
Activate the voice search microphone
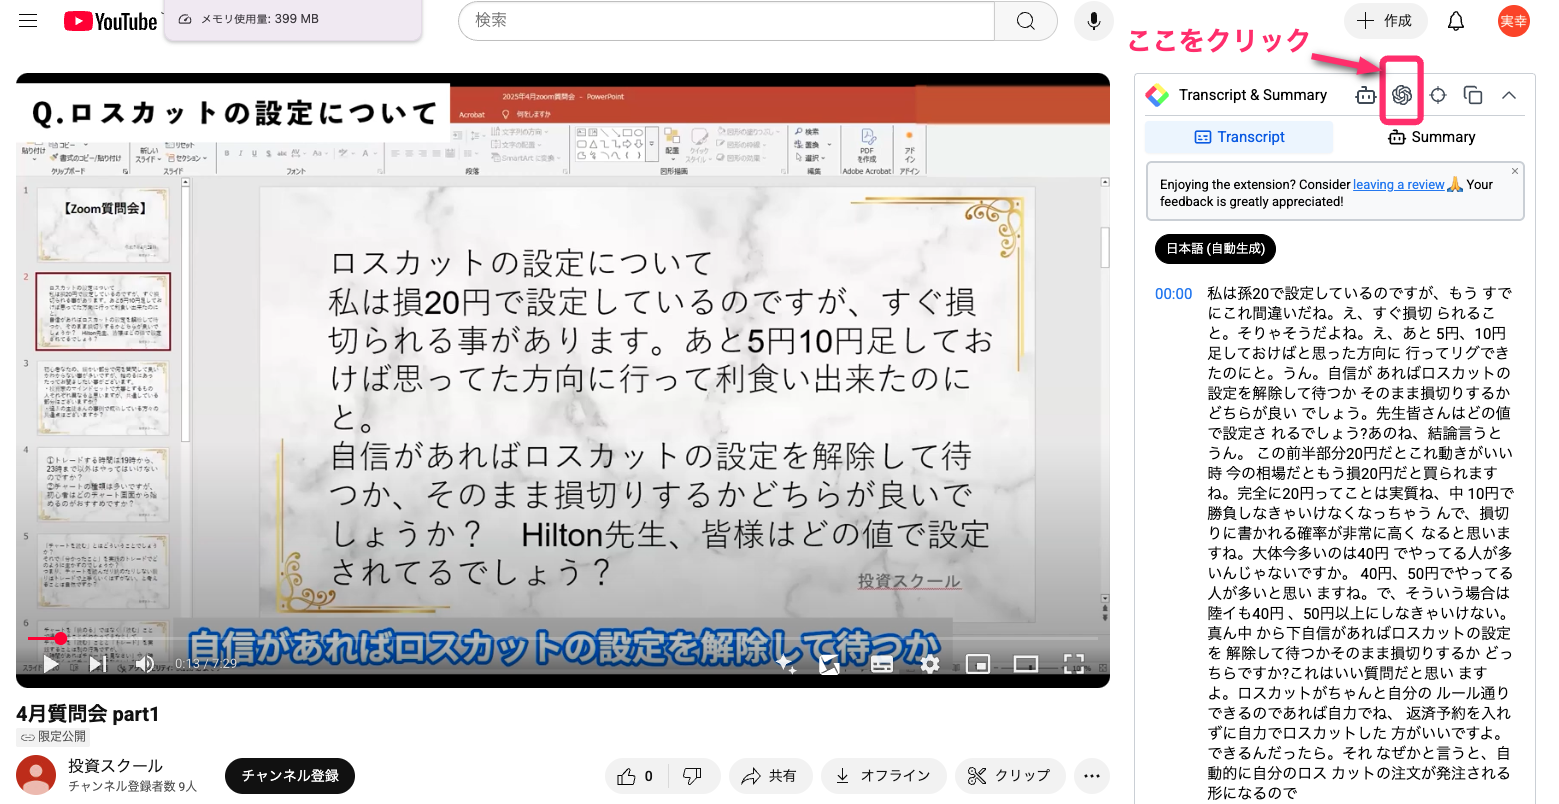1093,21
